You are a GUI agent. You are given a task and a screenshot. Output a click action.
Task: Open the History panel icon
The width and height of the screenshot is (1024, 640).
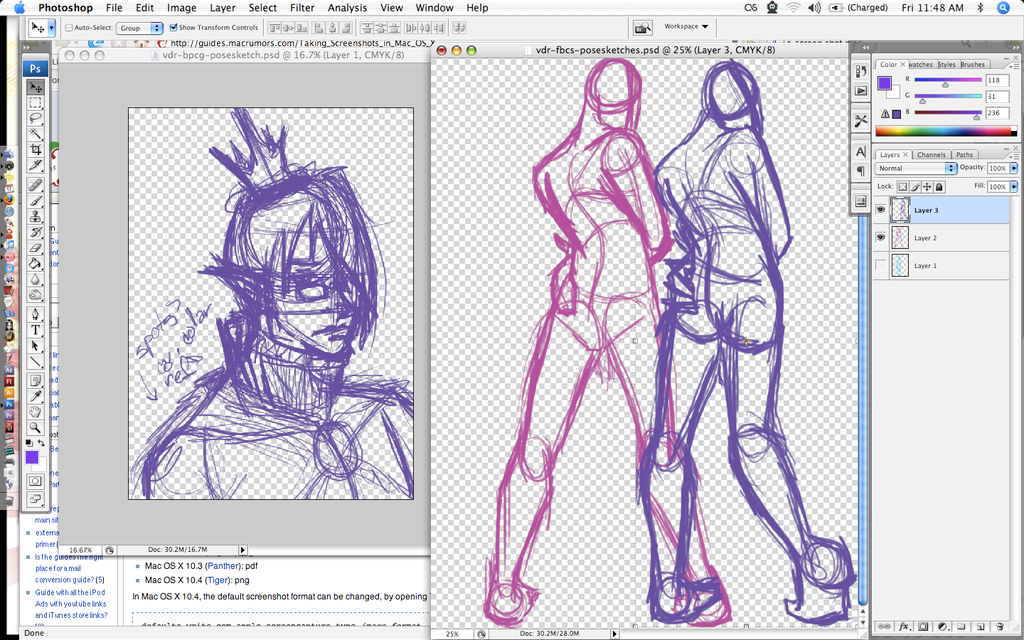click(x=861, y=72)
